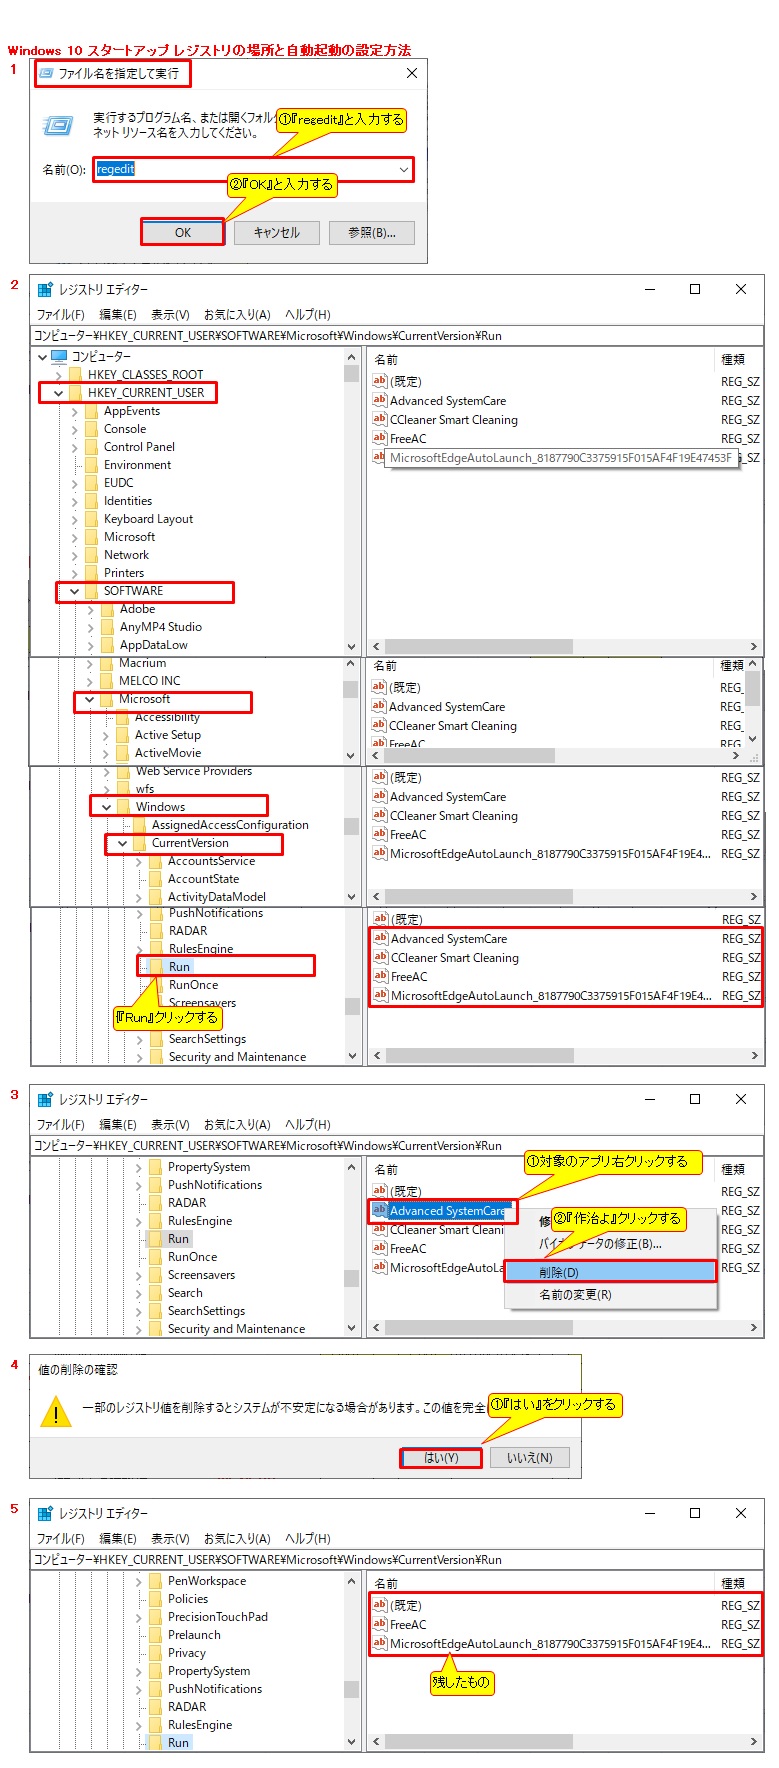The height and width of the screenshot is (1768, 779).
Task: Click the folder icon beside HKEY_CLASSES_ROOT
Action: (x=75, y=375)
